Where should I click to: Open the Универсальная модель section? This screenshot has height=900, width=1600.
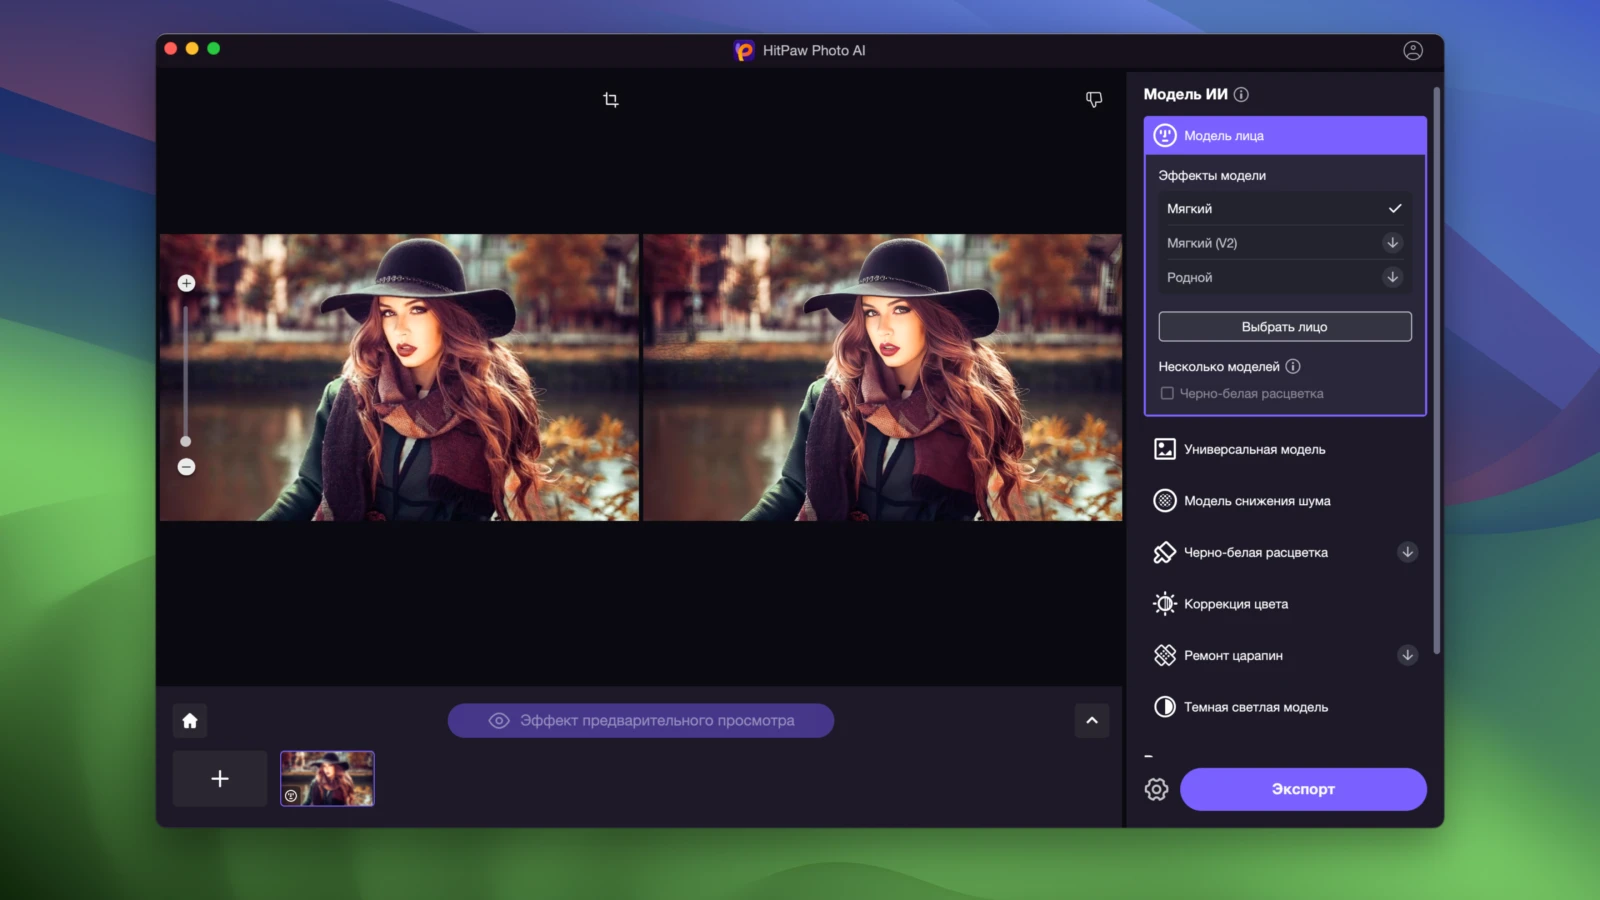(1254, 450)
